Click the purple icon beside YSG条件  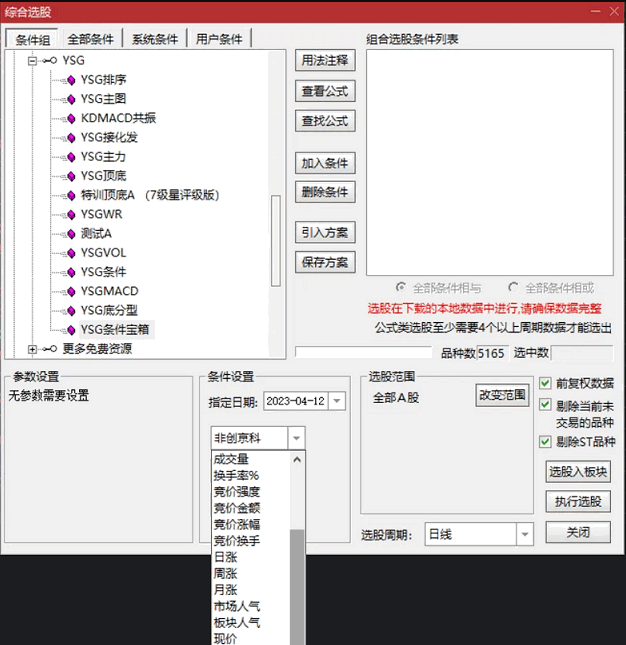(71, 272)
